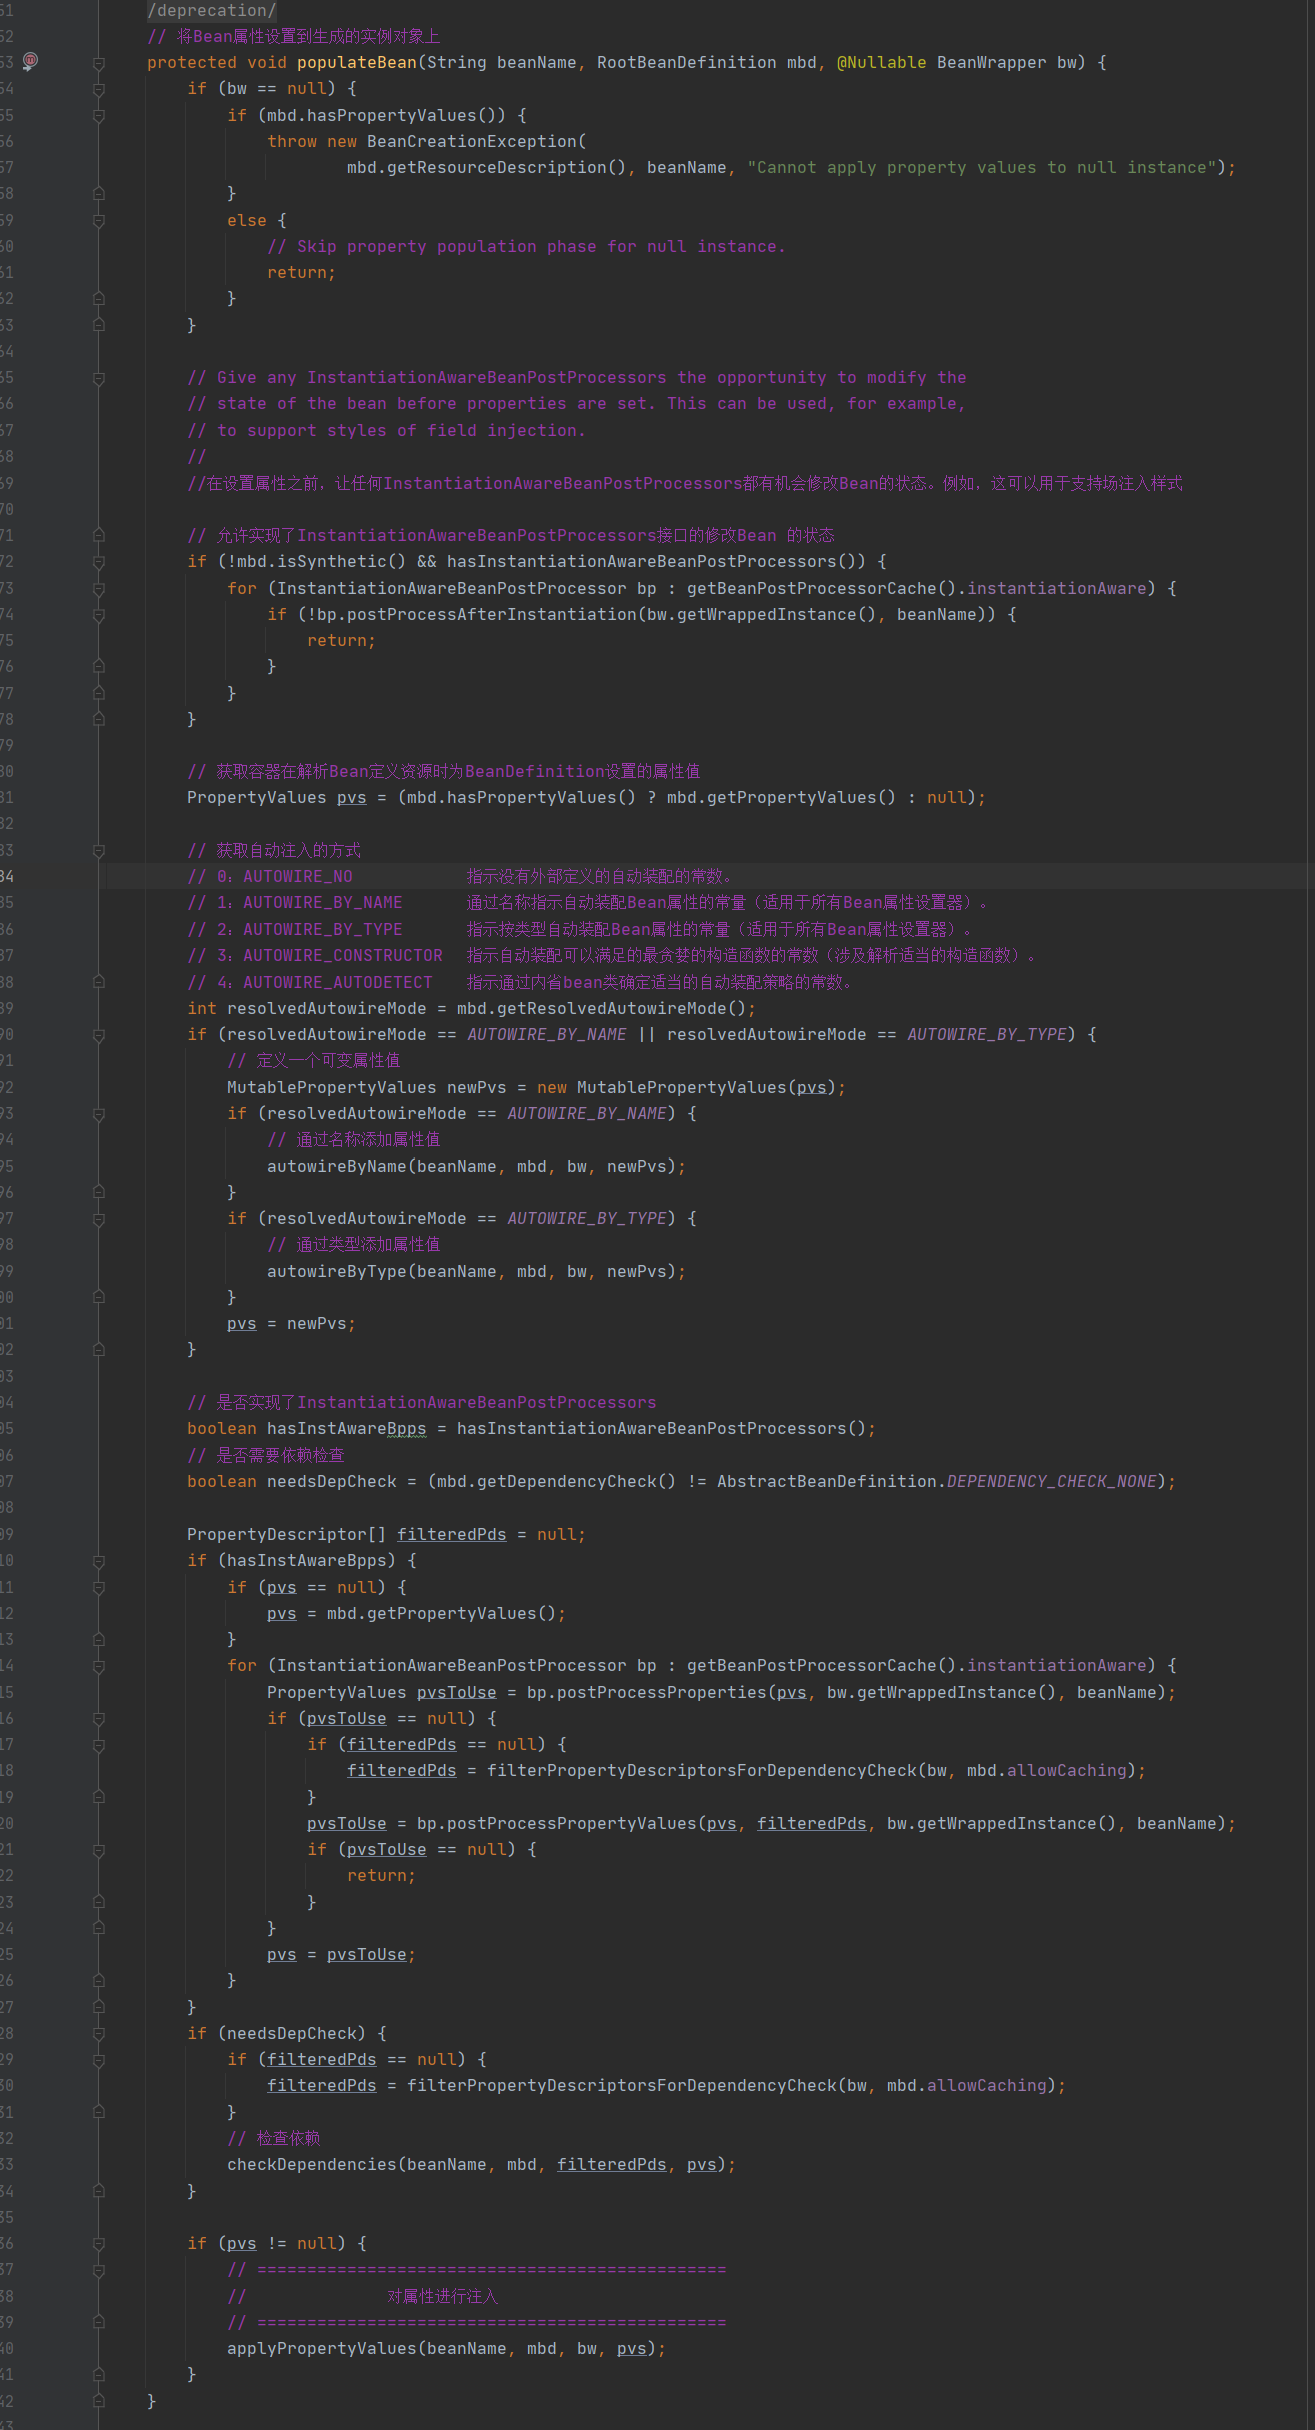1315x2430 pixels.
Task: Collapse the 'if (resolvedAutowireMode == AUTOWIRE_BY_TYPE) {' block
Action: pyautogui.click(x=99, y=1219)
